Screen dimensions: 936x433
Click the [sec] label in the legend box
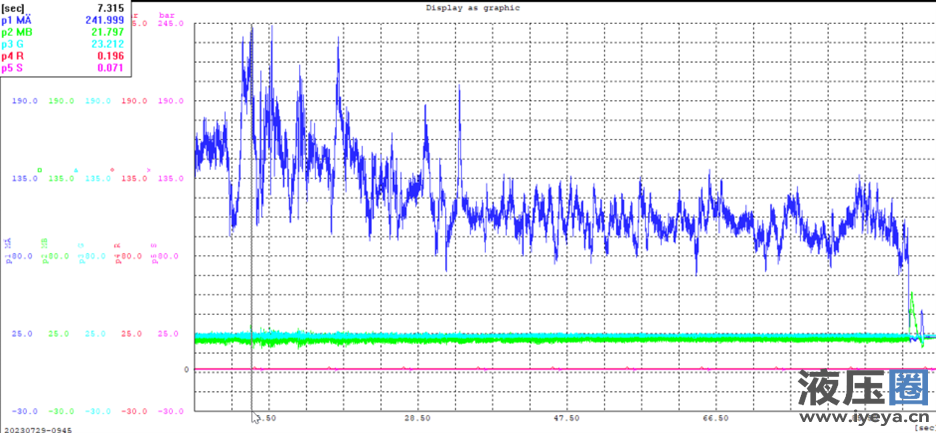[13, 8]
